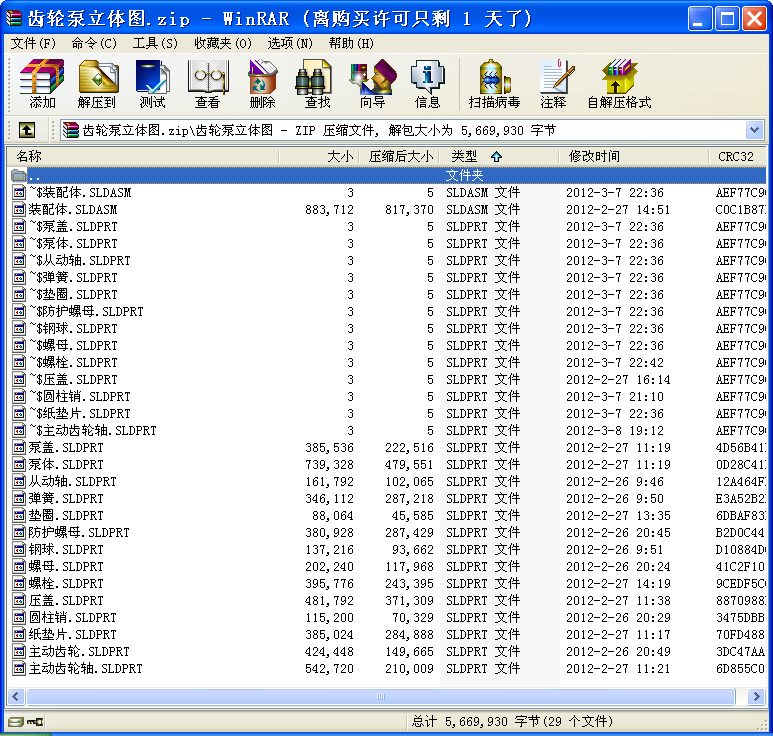Select the 装配体.SLDASM file

coord(72,210)
